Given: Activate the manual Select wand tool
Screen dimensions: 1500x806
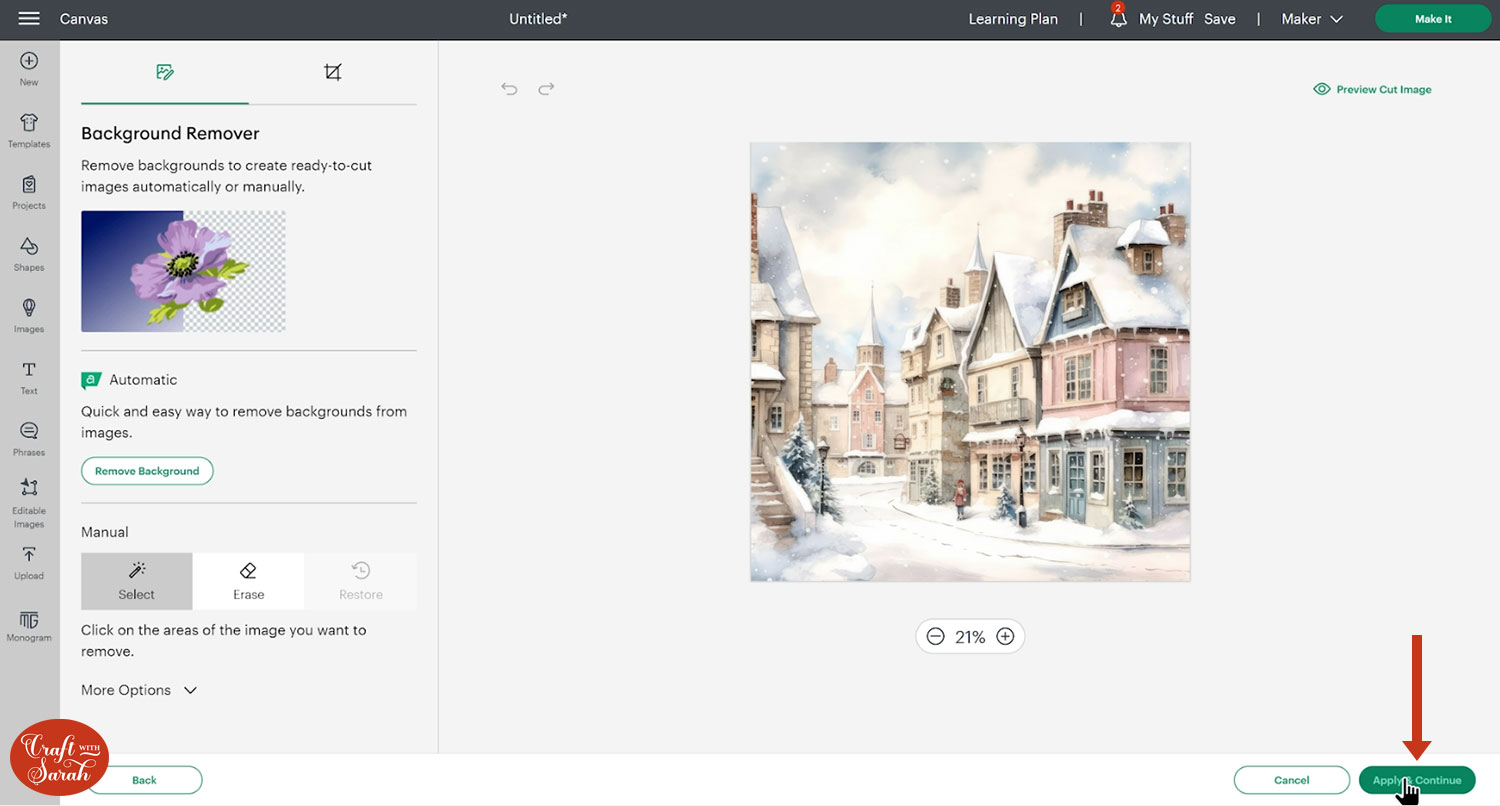Looking at the screenshot, I should coord(137,581).
